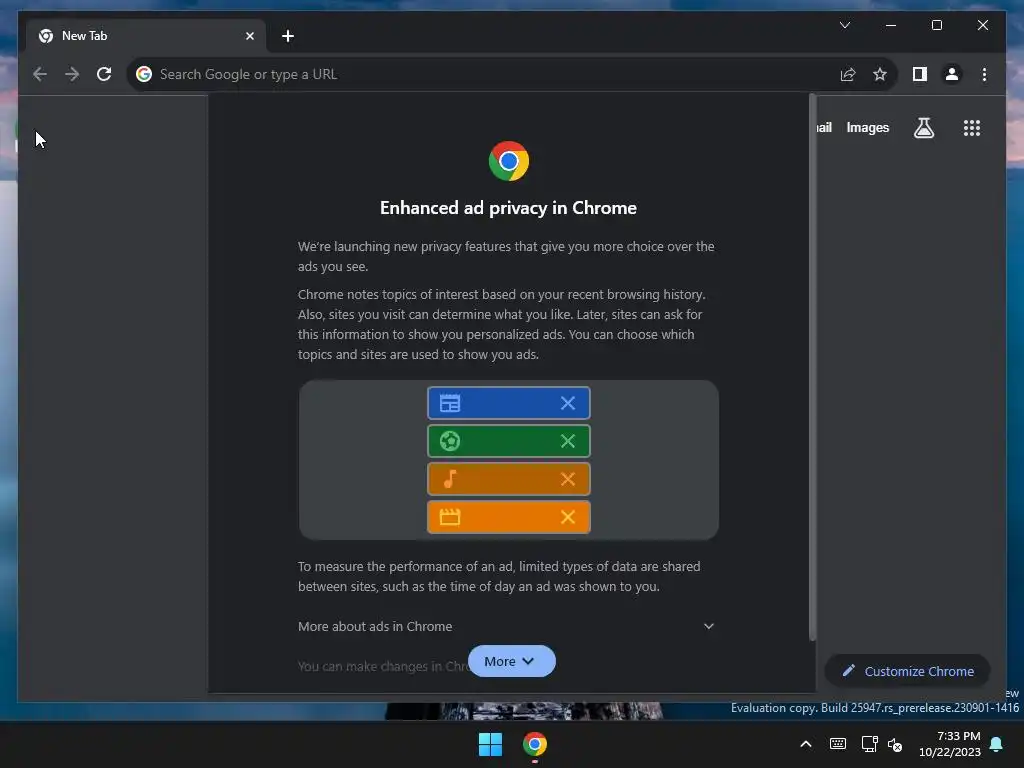
Task: Click movie clapperboard icon
Action: [x=450, y=517]
